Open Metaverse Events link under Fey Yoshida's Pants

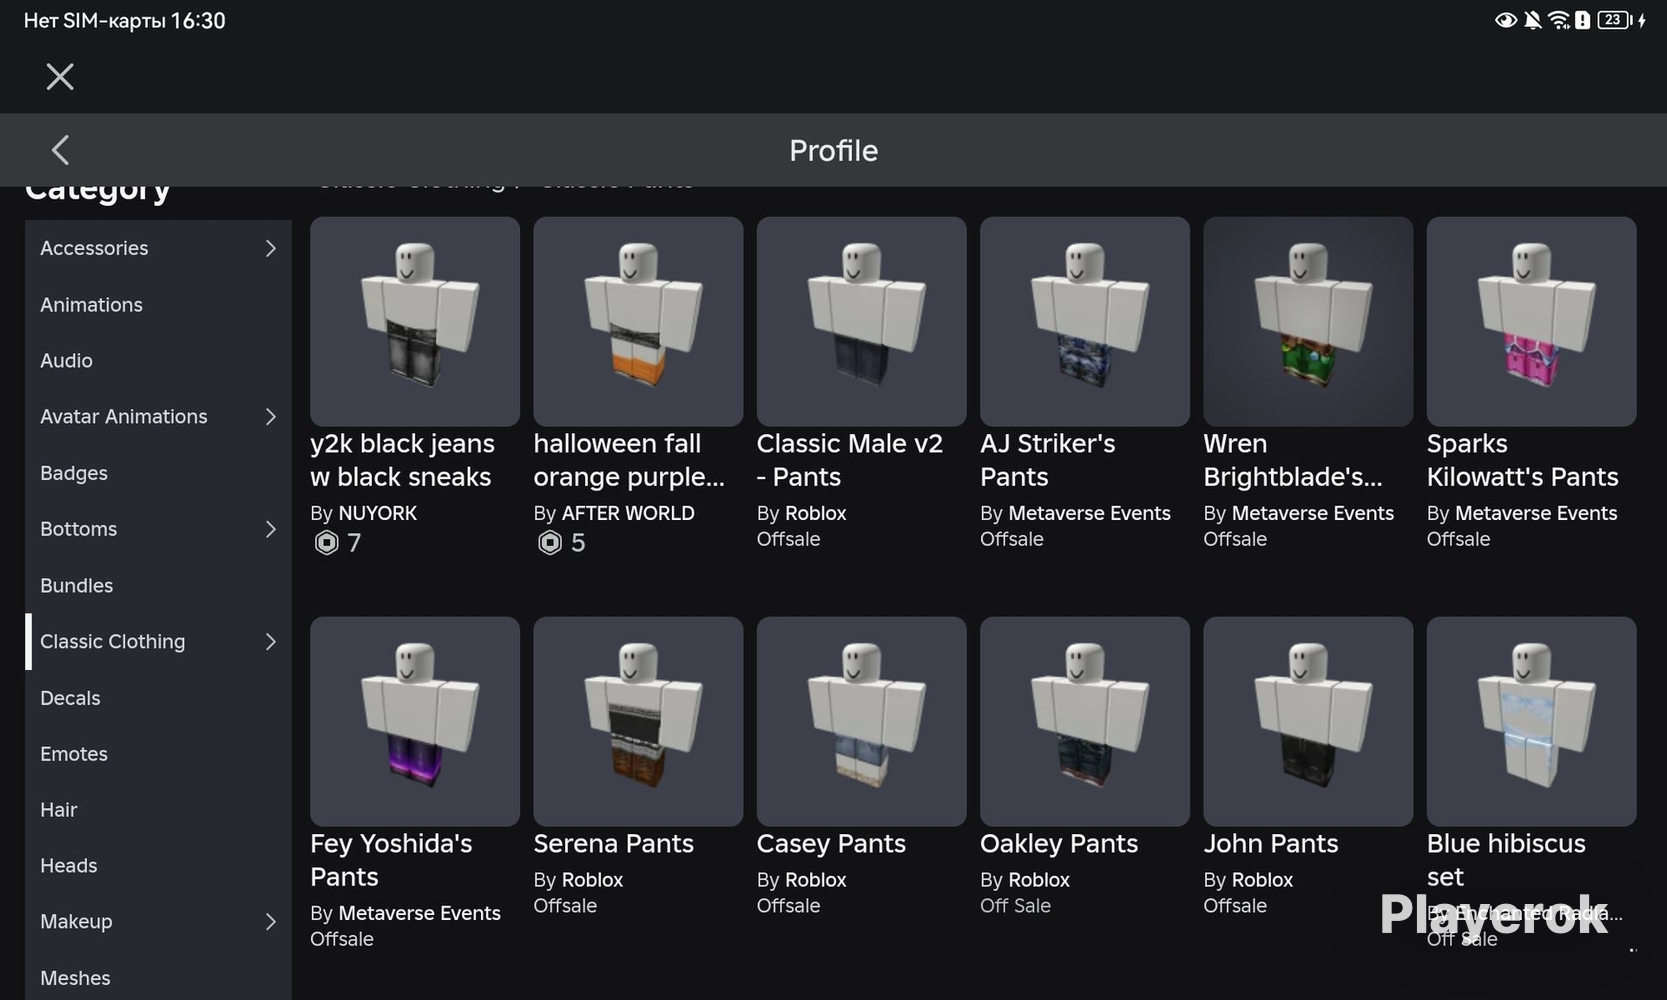coord(419,913)
